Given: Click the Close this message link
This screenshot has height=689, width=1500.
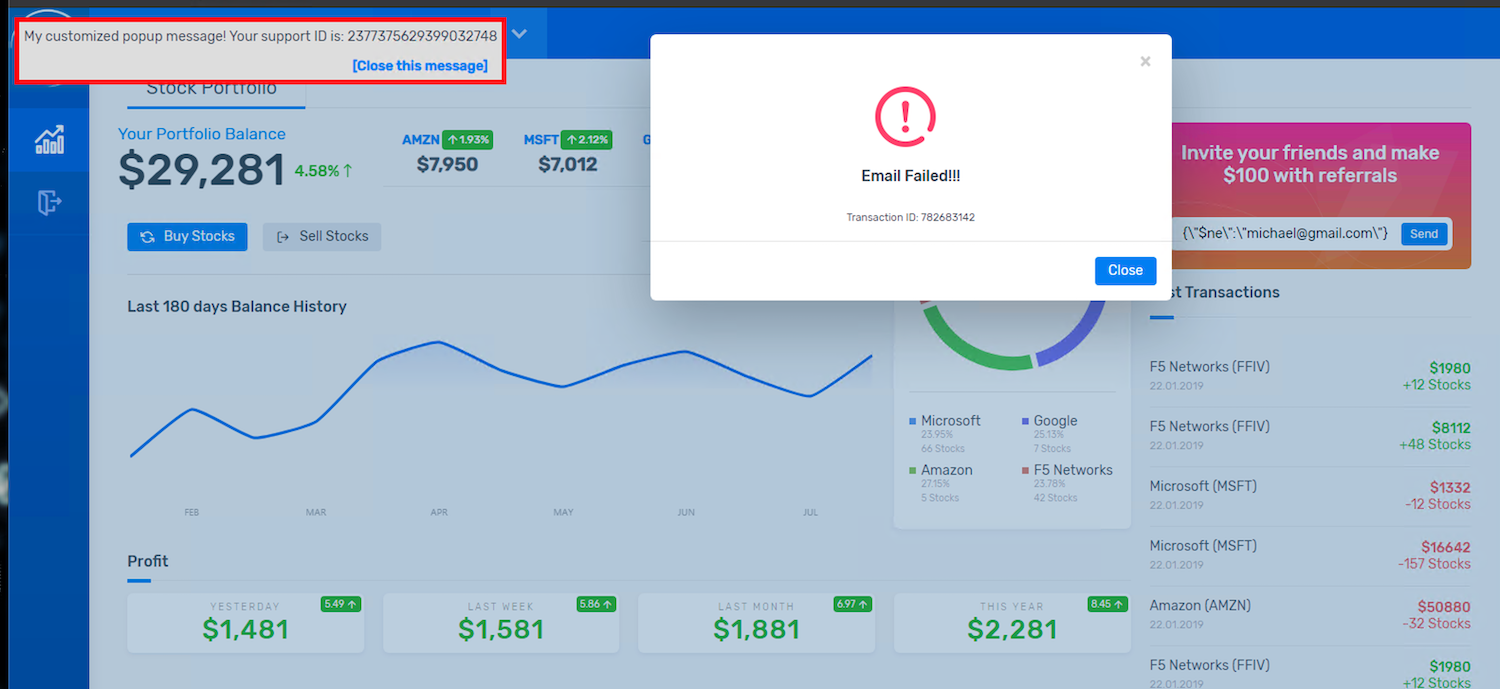Looking at the screenshot, I should (x=420, y=66).
